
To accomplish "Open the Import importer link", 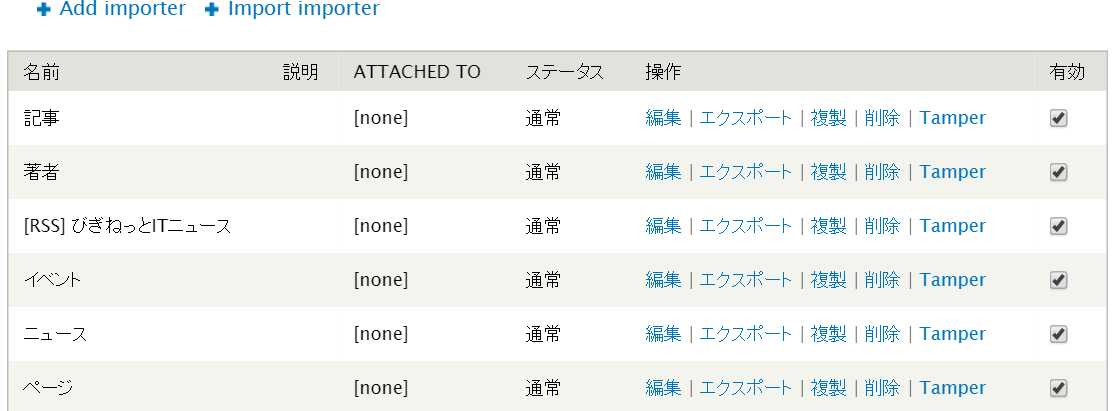I will (x=303, y=9).
